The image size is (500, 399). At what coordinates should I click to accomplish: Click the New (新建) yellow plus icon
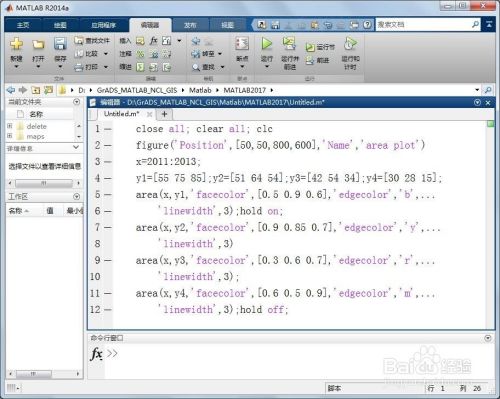tap(16, 44)
